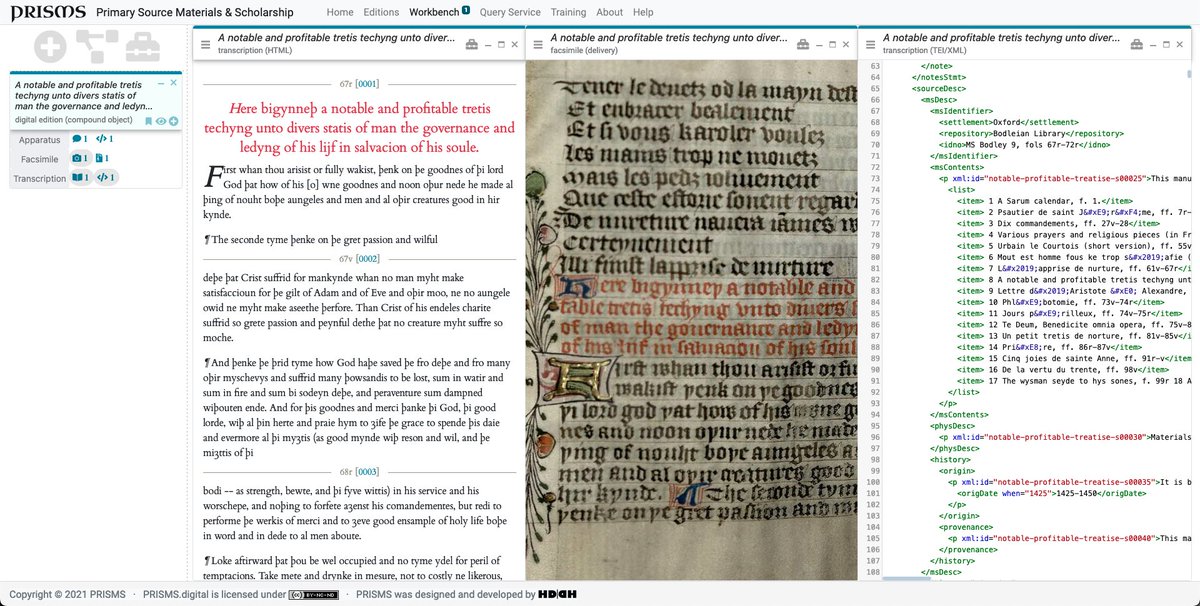
Task: Click toolbox icon in HTML transcription panel
Action: (x=473, y=44)
